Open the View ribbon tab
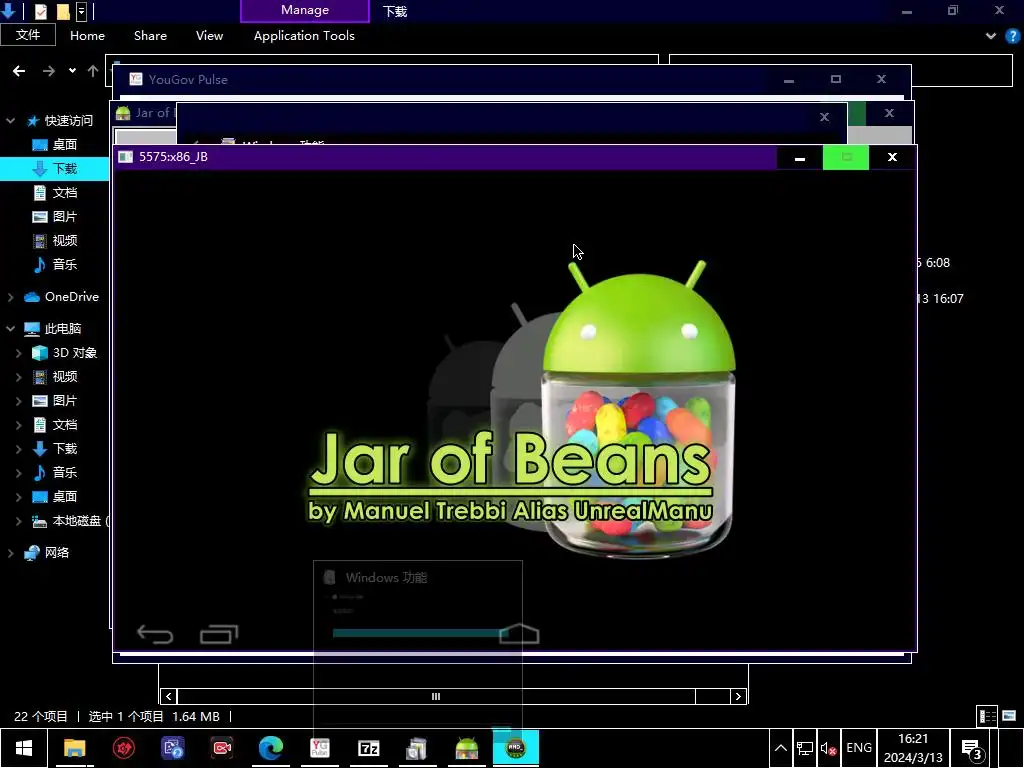Viewport: 1024px width, 768px height. coord(210,36)
